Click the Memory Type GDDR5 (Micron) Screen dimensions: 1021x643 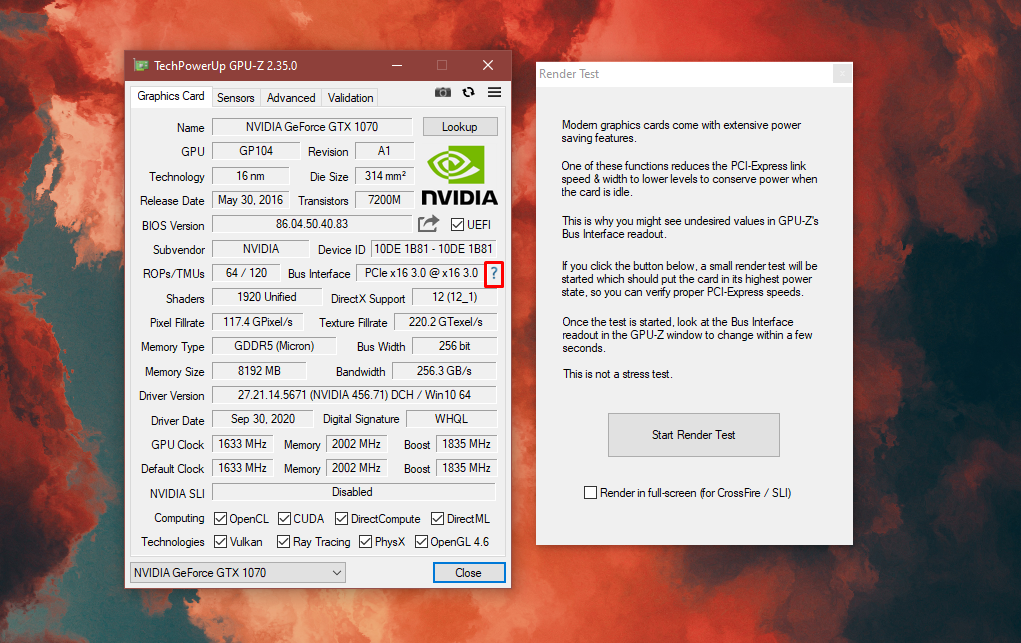274,346
